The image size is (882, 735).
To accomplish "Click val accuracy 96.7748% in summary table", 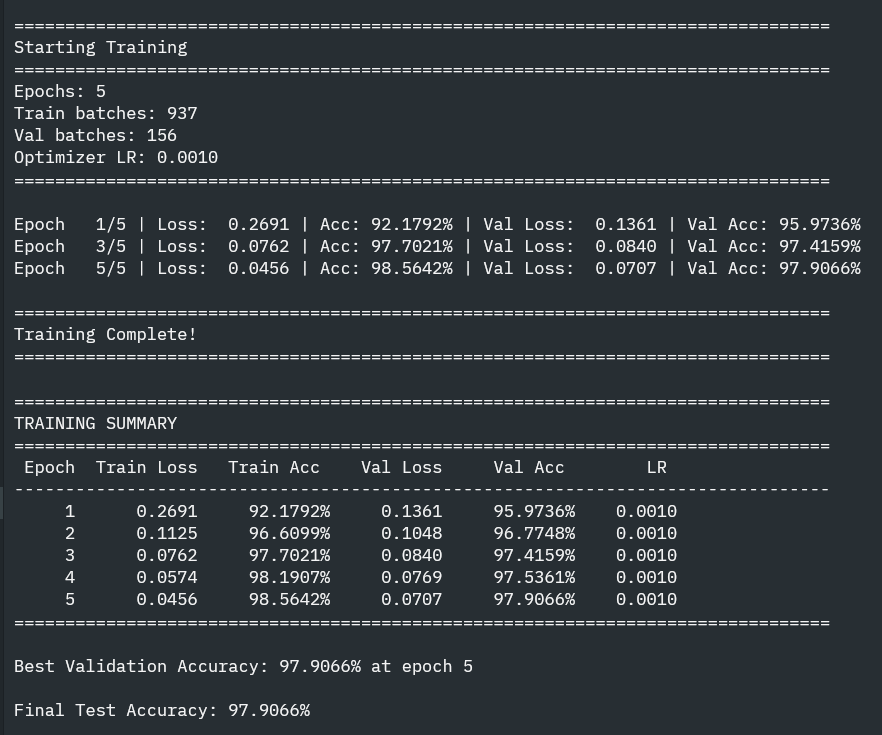I will coord(534,533).
